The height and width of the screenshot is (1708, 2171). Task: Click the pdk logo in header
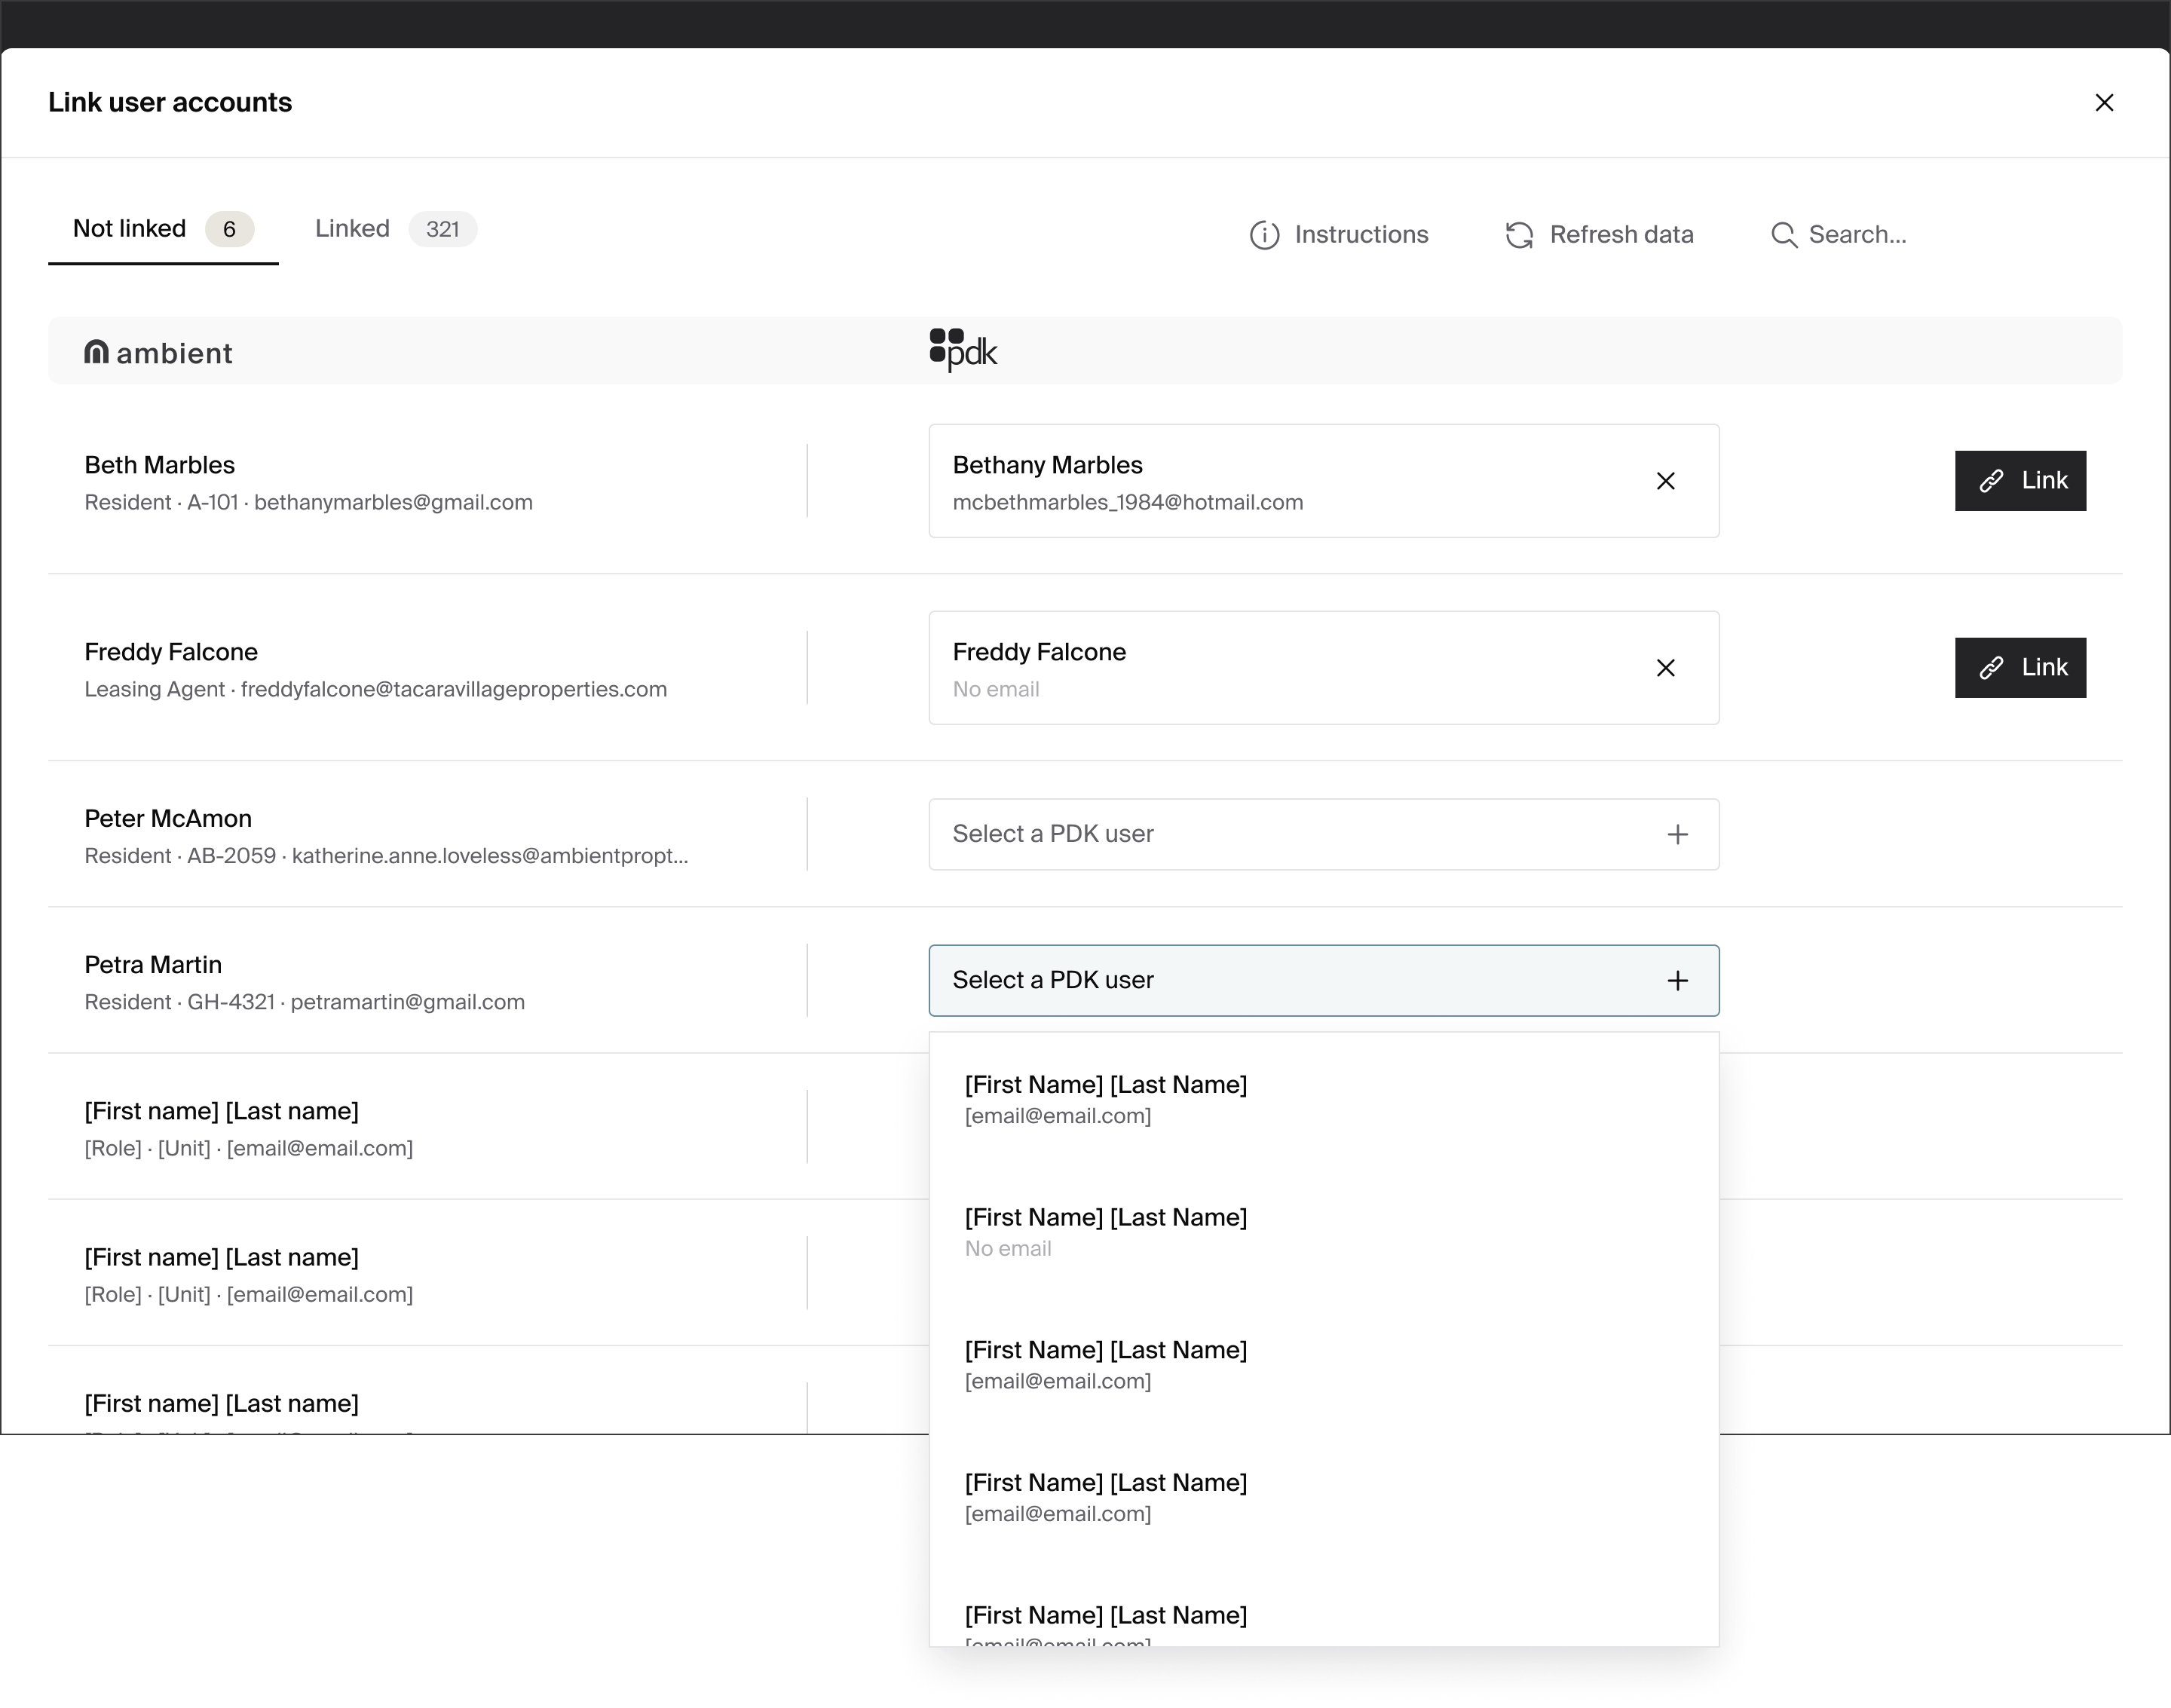point(963,350)
